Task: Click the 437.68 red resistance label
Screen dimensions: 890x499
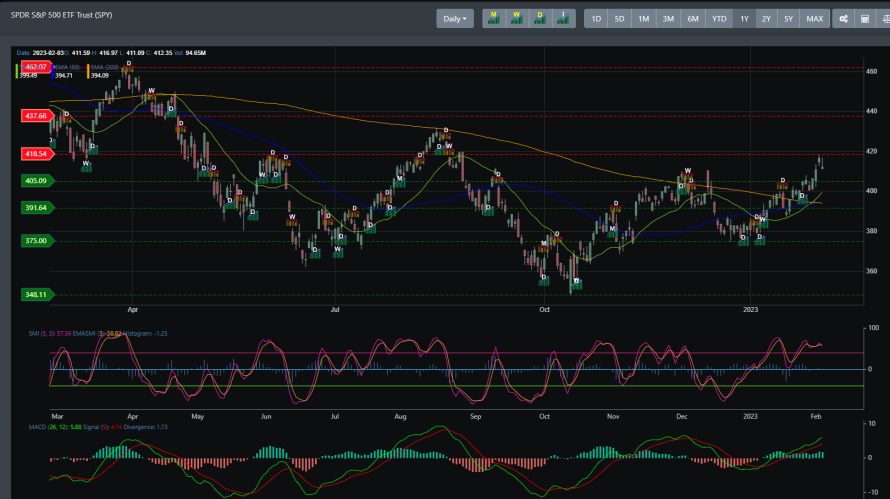Action: pos(37,116)
